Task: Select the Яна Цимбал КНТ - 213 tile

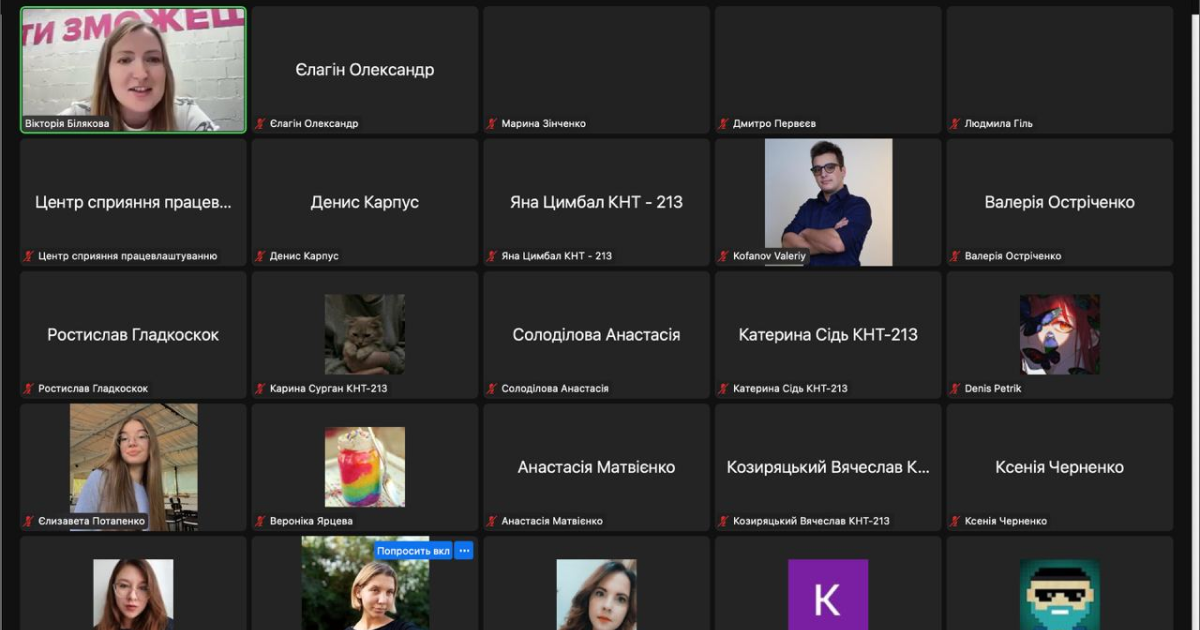Action: pos(596,202)
